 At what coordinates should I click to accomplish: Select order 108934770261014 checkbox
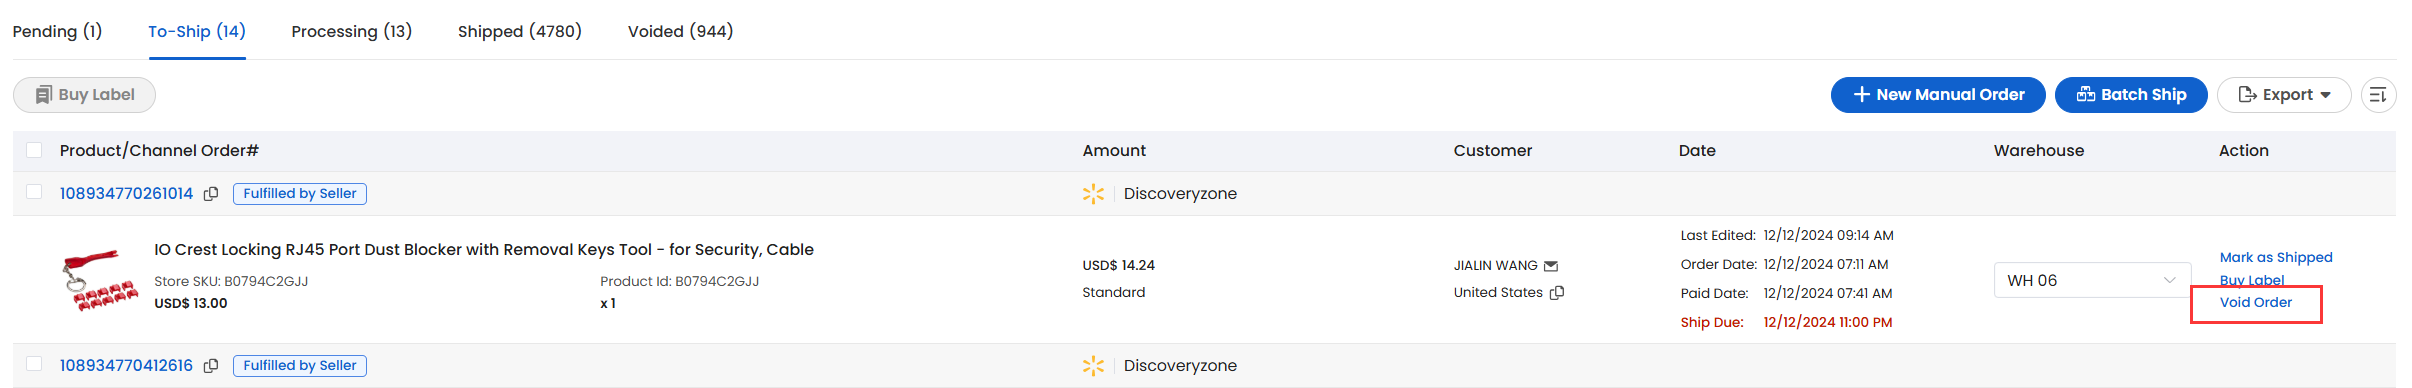pos(34,192)
